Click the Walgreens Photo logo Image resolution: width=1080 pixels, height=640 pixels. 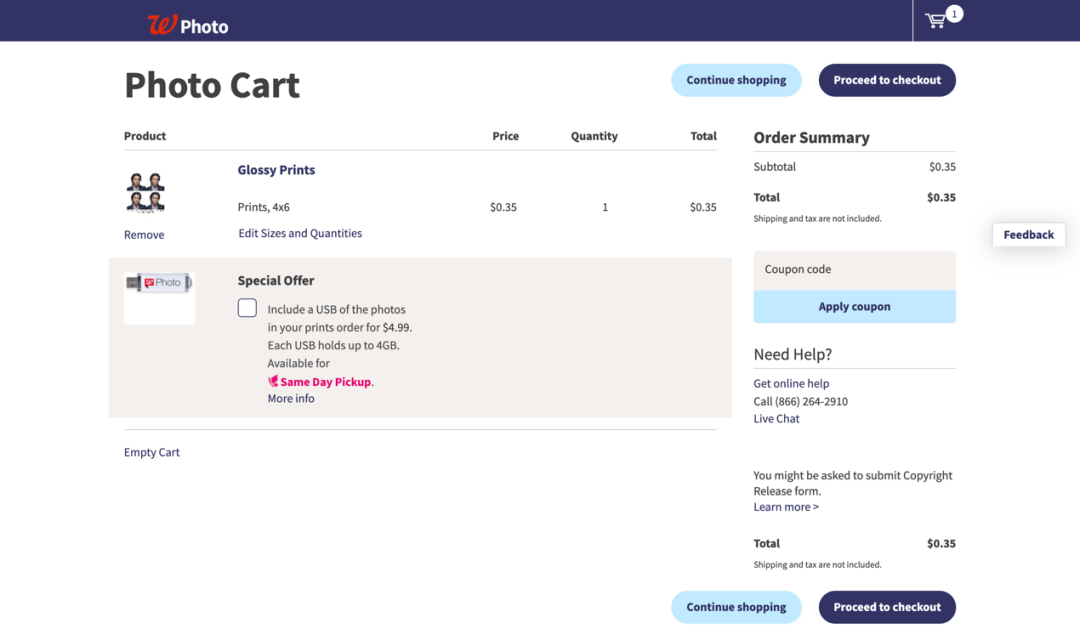(187, 25)
